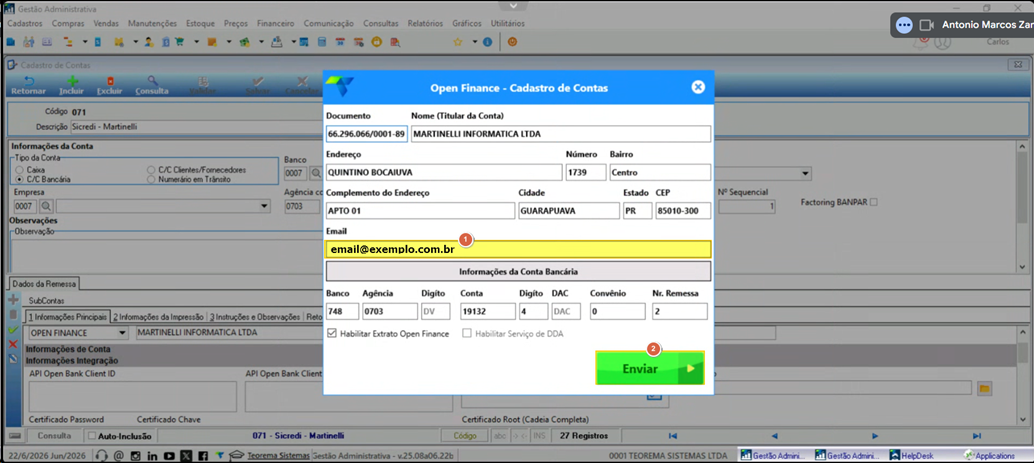This screenshot has height=463, width=1034.
Task: Open the dropdown right of the Bairro field
Action: (x=805, y=173)
